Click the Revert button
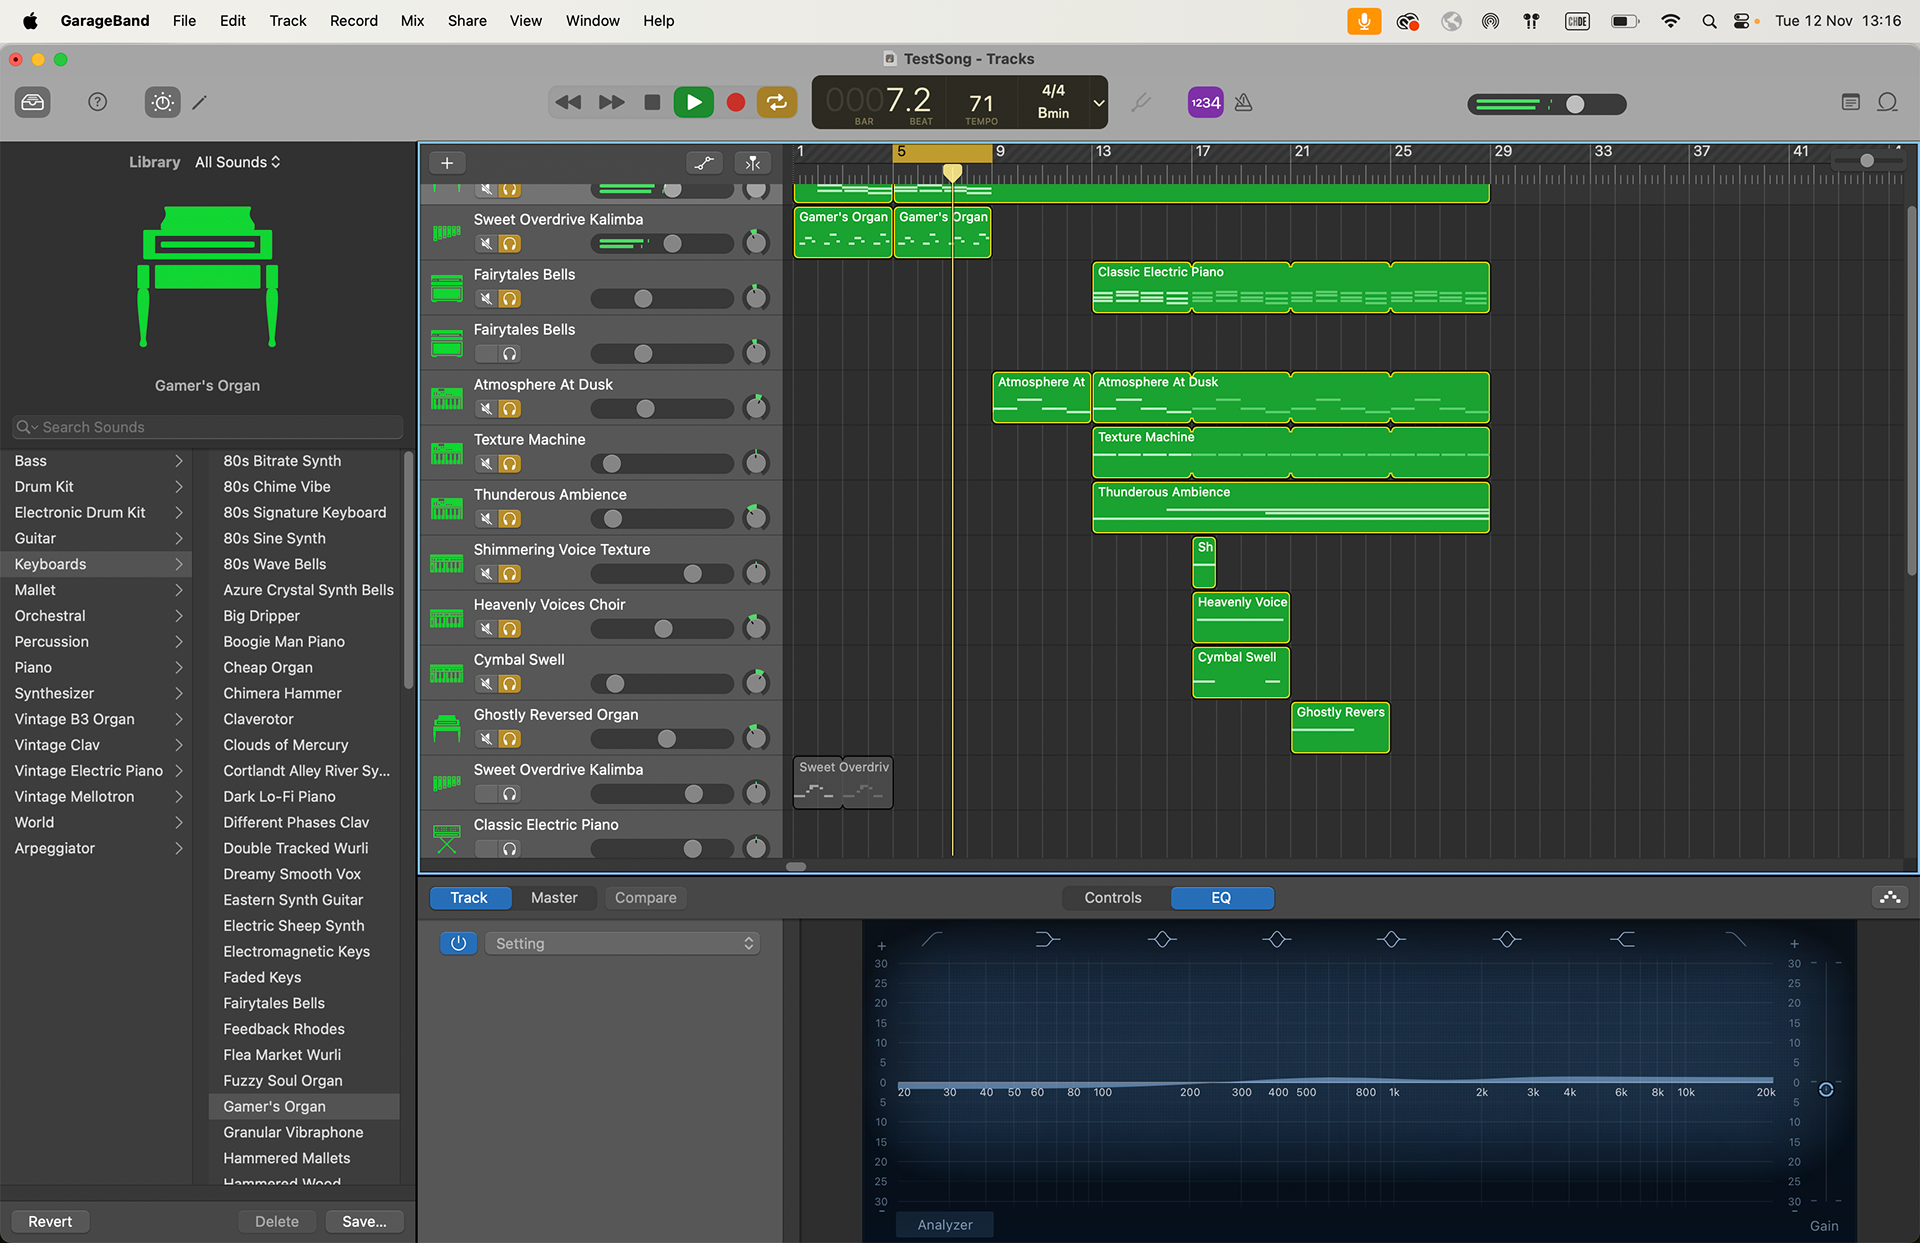This screenshot has width=1920, height=1243. tap(50, 1221)
